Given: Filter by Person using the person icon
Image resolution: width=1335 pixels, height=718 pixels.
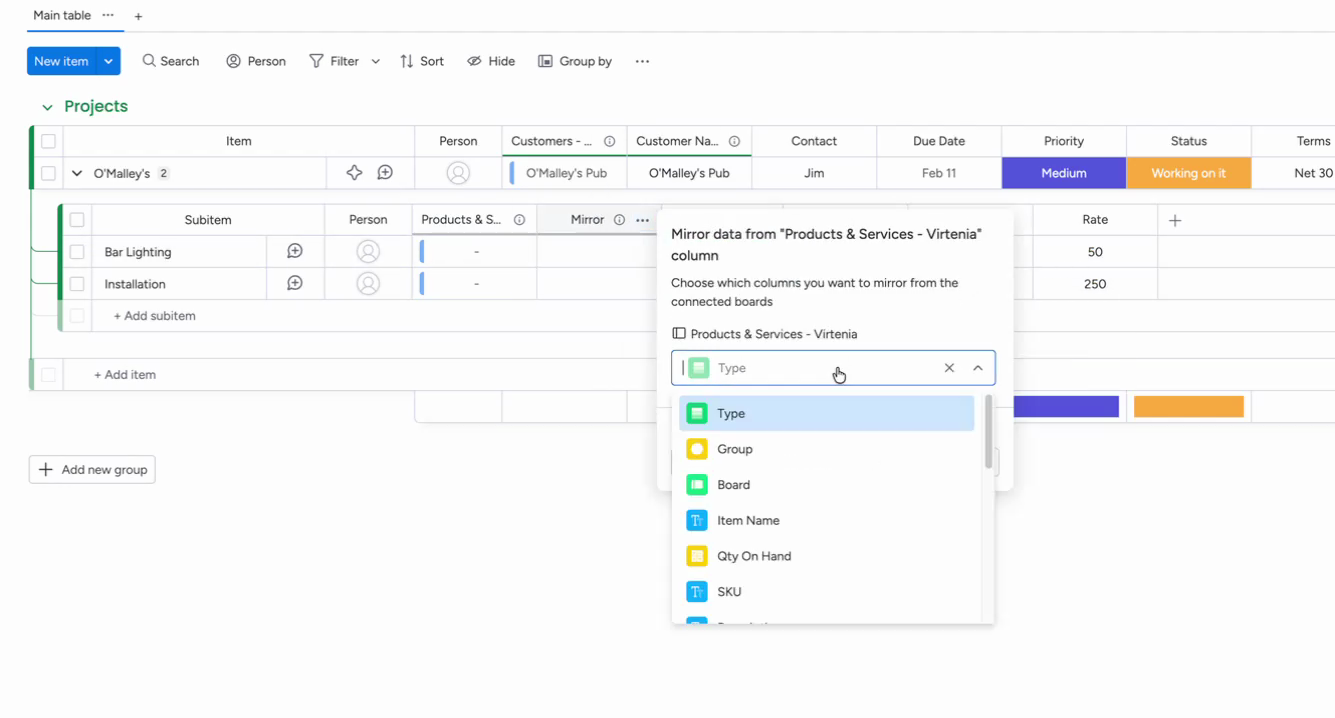Looking at the screenshot, I should pos(232,61).
